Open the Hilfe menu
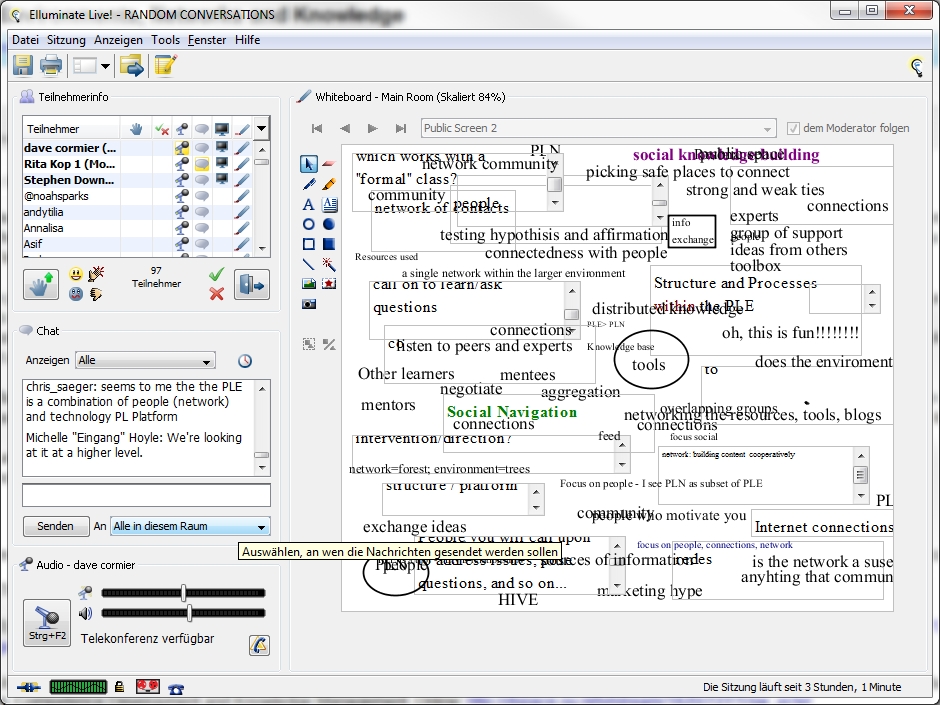The width and height of the screenshot is (940, 705). pyautogui.click(x=248, y=40)
